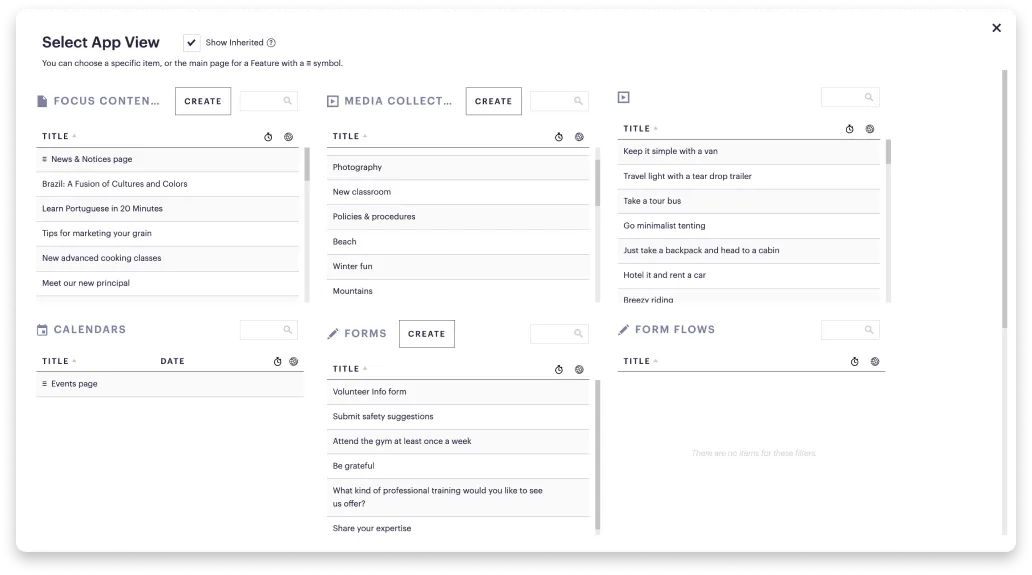The width and height of the screenshot is (1032, 575).
Task: Select Volunteer Info form
Action: [x=458, y=392]
